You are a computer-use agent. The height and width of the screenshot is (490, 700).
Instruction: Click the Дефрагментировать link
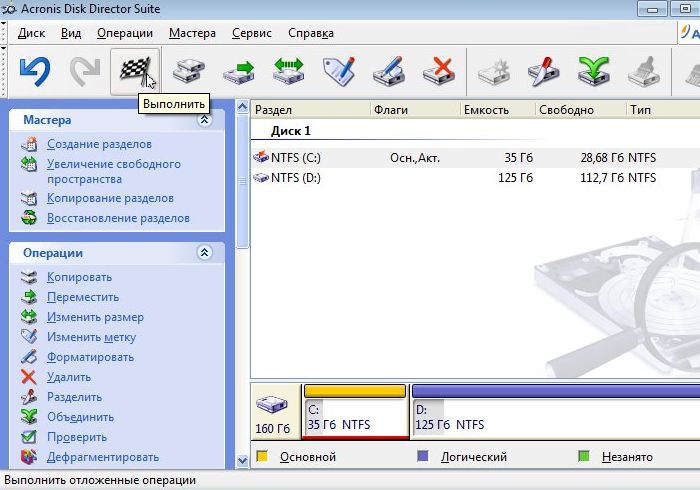pos(103,457)
